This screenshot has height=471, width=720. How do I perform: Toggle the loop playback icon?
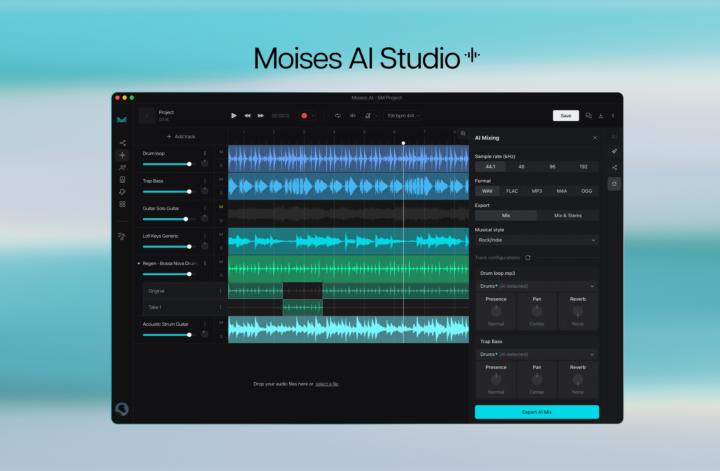click(x=338, y=116)
